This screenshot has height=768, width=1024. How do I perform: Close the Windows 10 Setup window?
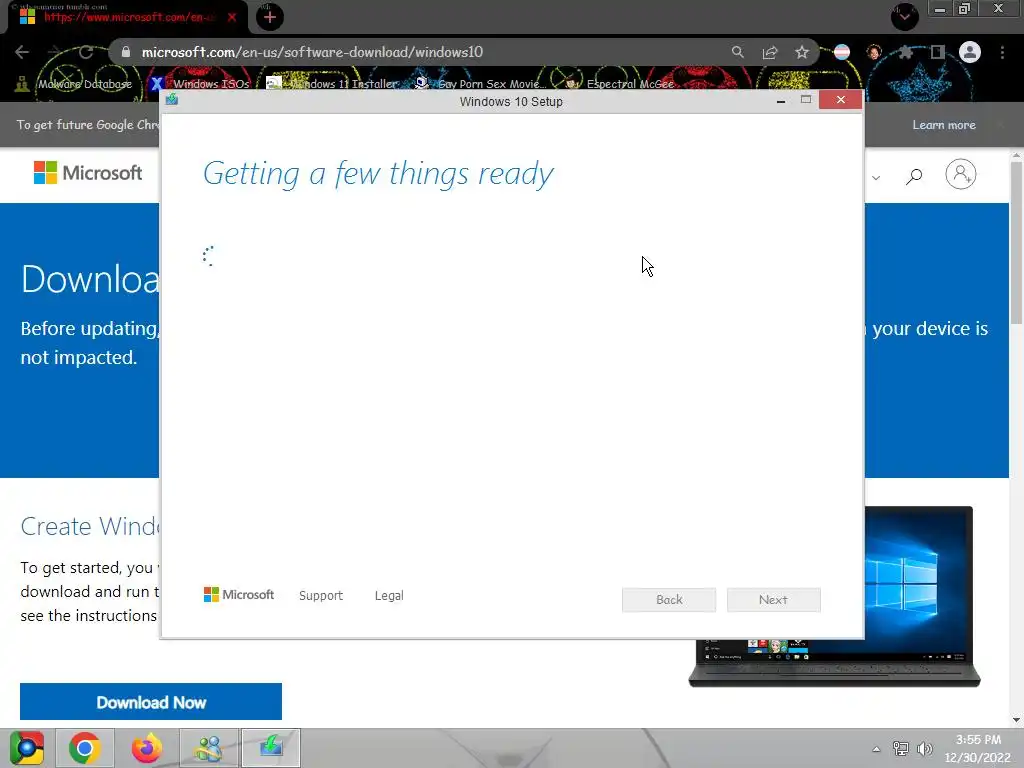click(840, 100)
